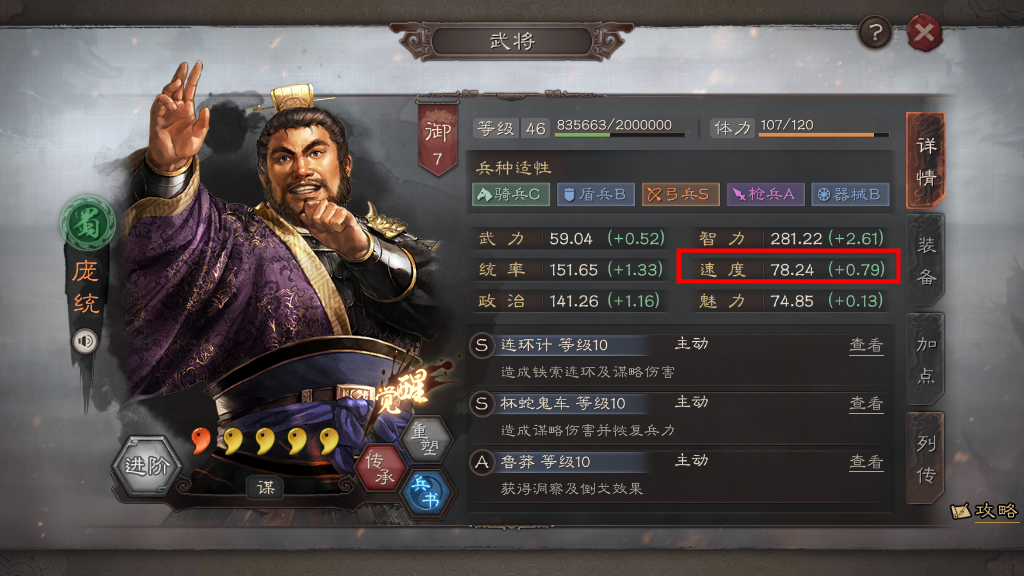Click the first red star orb
1024x576 pixels.
(x=201, y=440)
